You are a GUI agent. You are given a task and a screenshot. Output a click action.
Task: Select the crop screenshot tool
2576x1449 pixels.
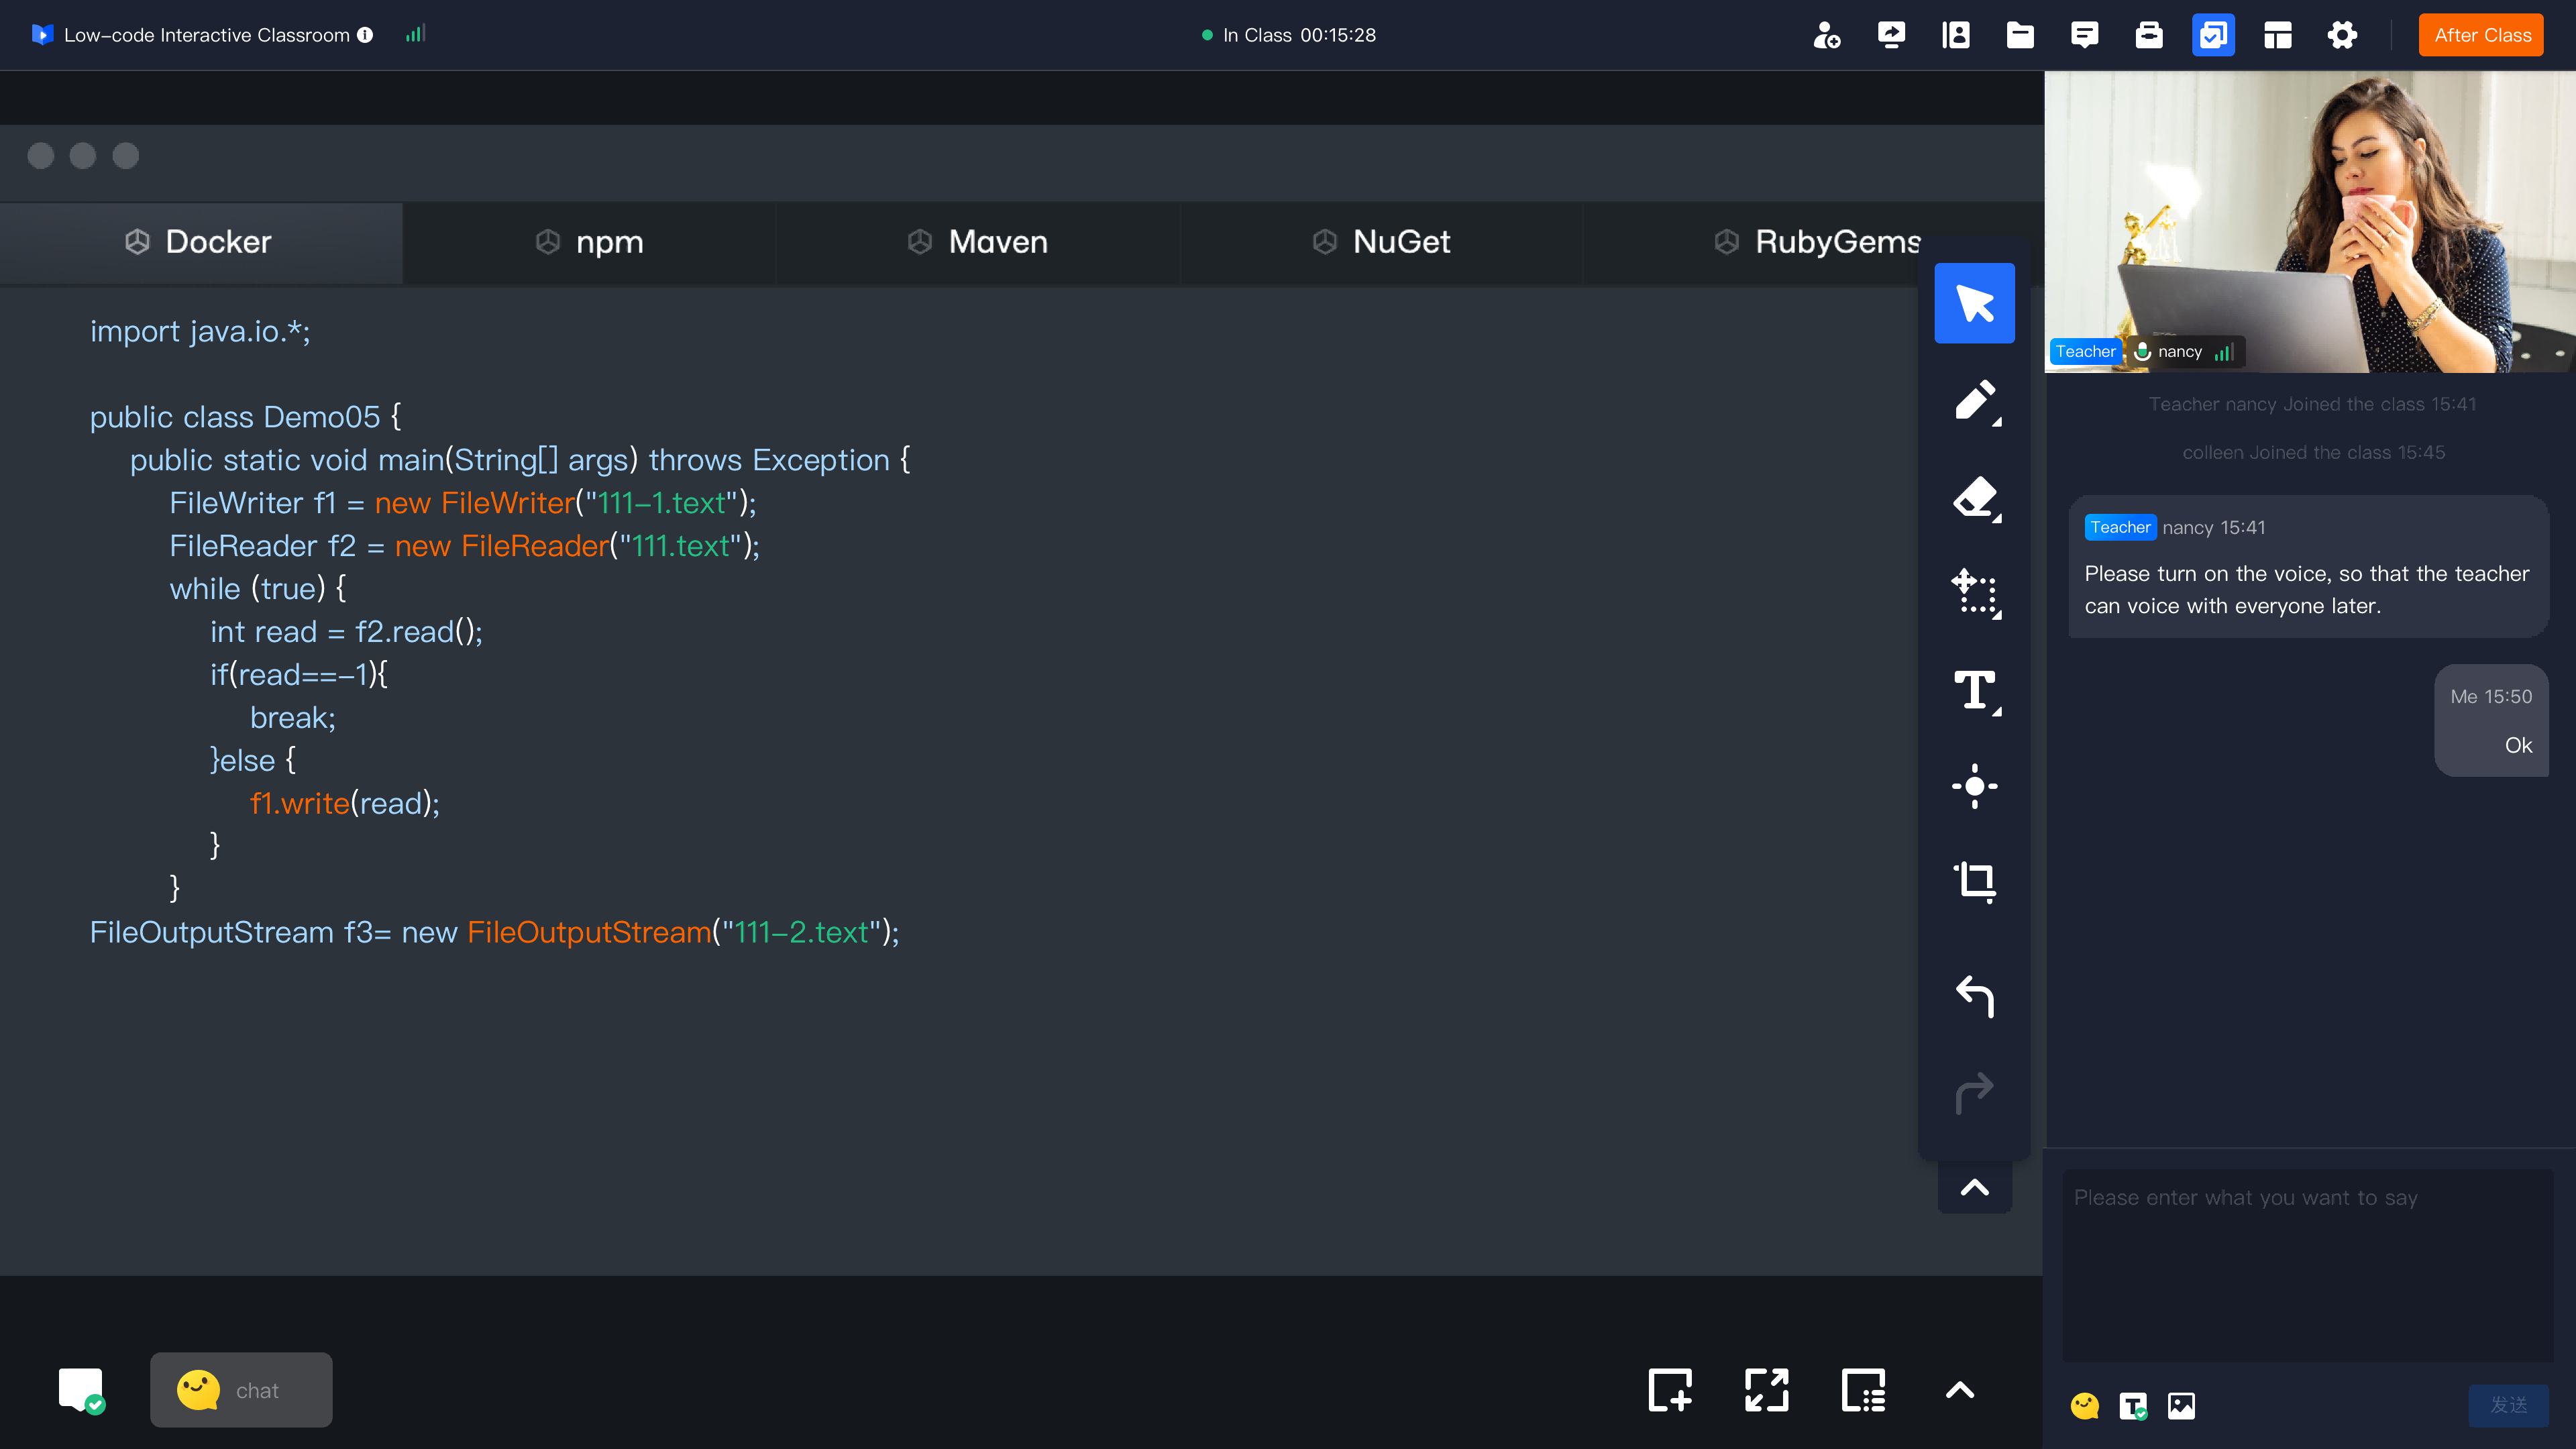[x=1974, y=882]
